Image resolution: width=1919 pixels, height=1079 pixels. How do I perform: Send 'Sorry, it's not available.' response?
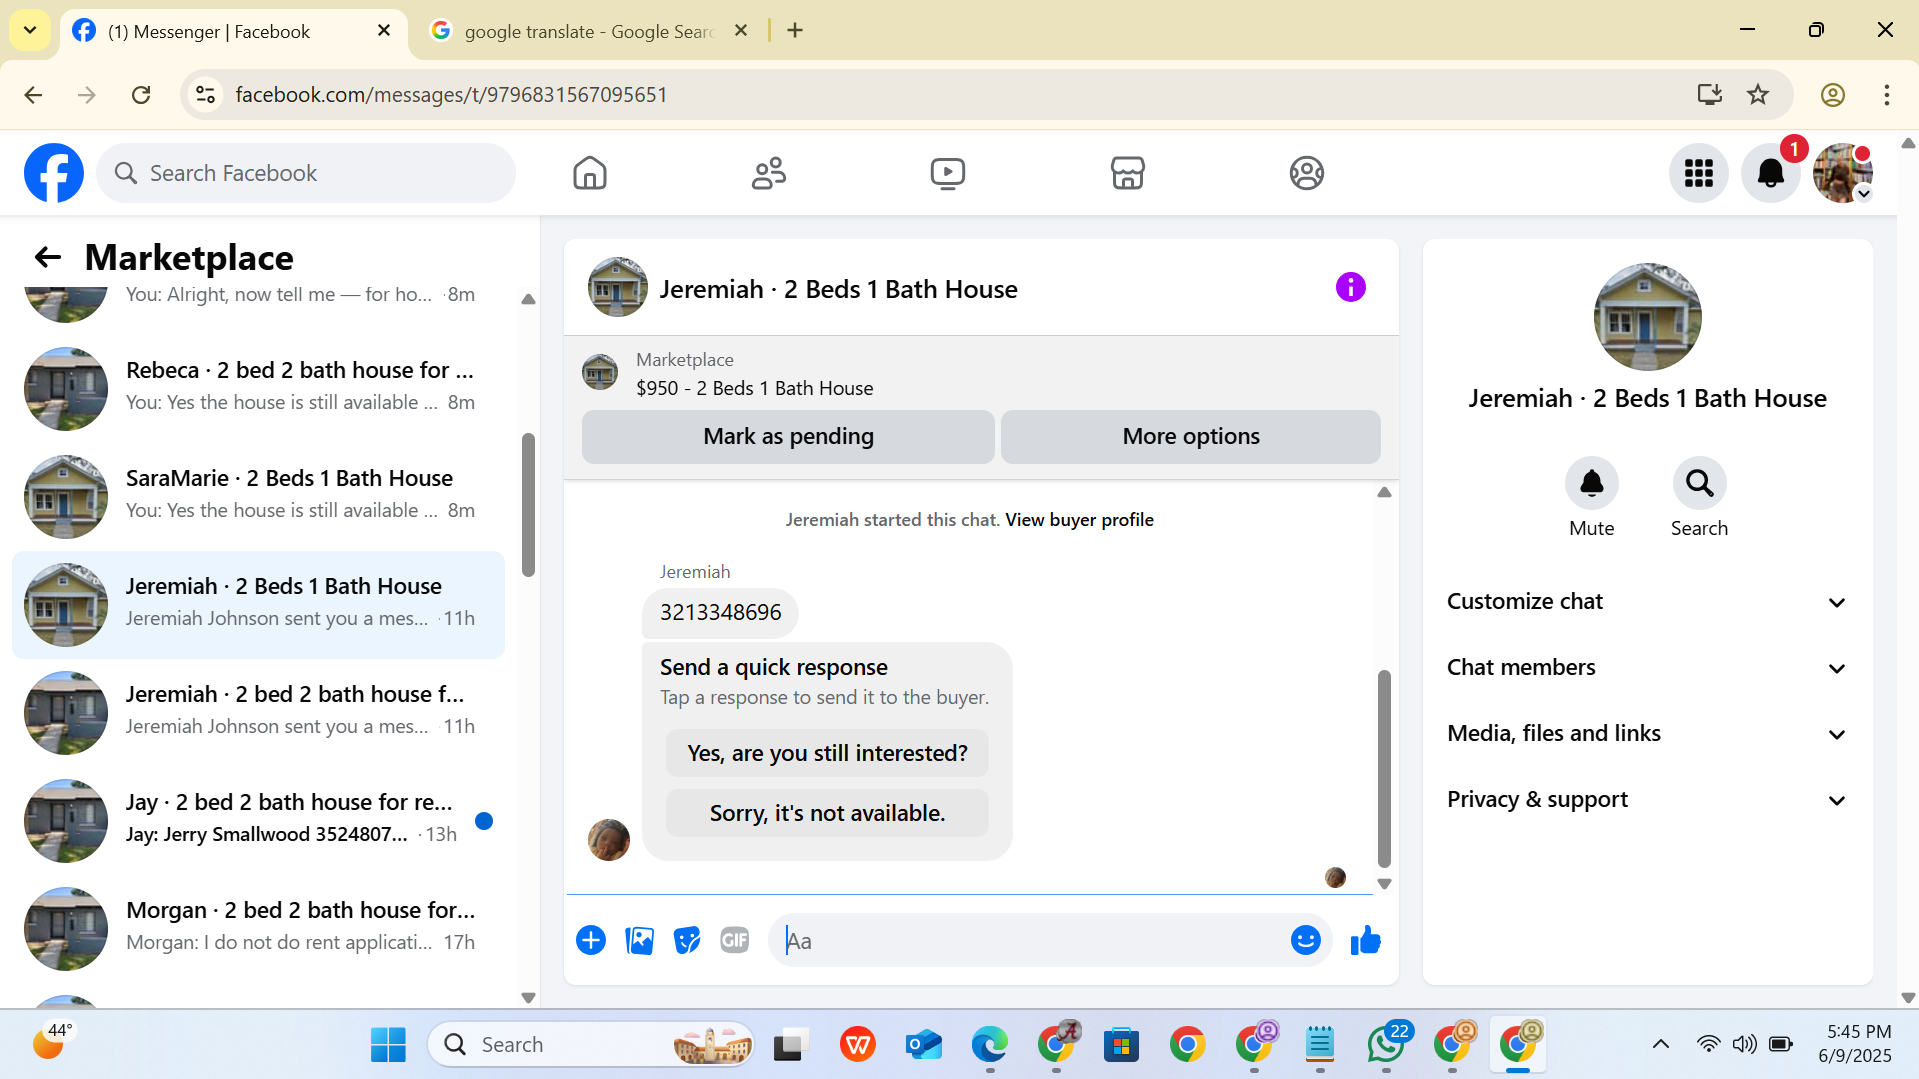(x=827, y=813)
